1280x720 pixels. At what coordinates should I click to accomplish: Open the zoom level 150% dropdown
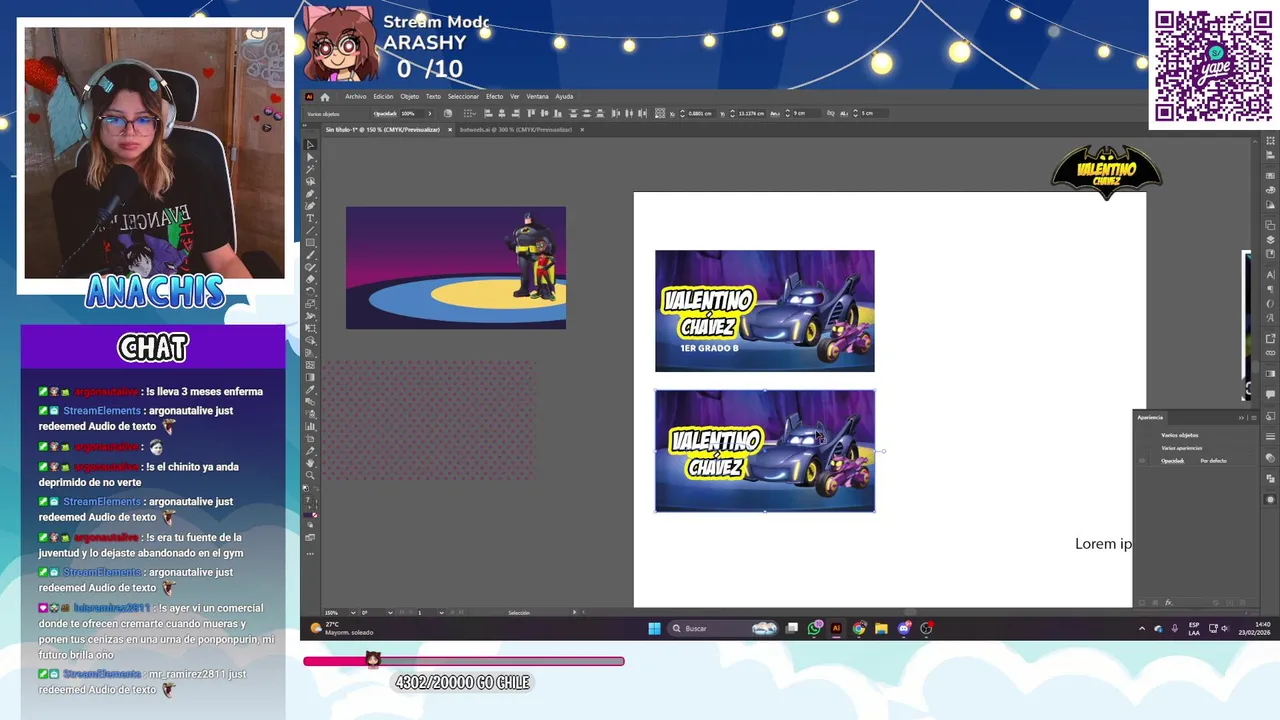coord(353,612)
